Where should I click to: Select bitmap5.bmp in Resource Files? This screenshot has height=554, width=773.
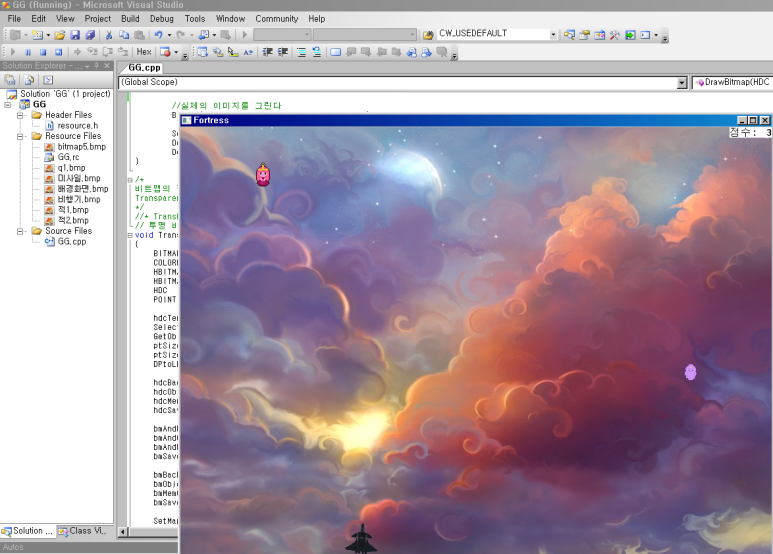81,147
